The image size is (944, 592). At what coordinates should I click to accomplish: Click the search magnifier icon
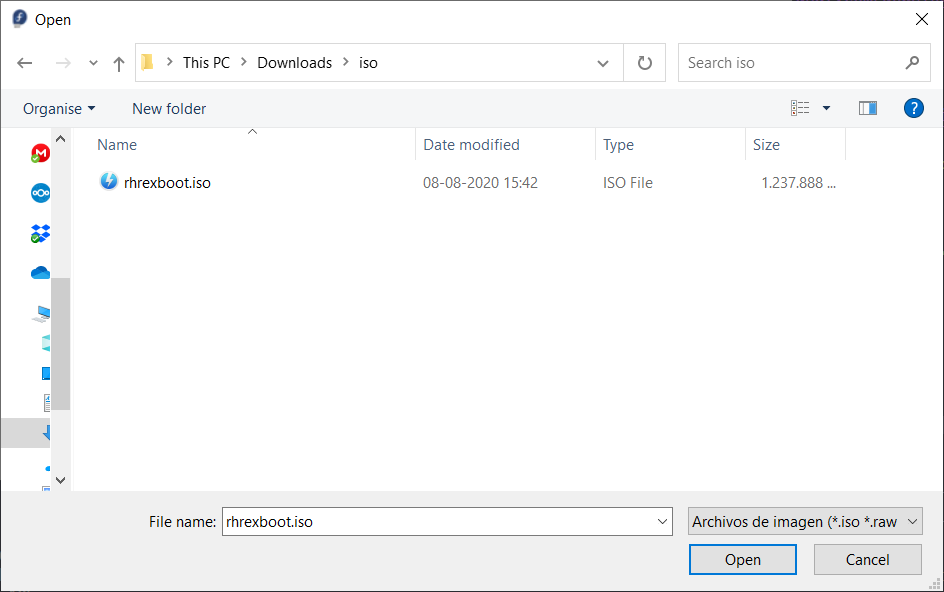tap(912, 62)
